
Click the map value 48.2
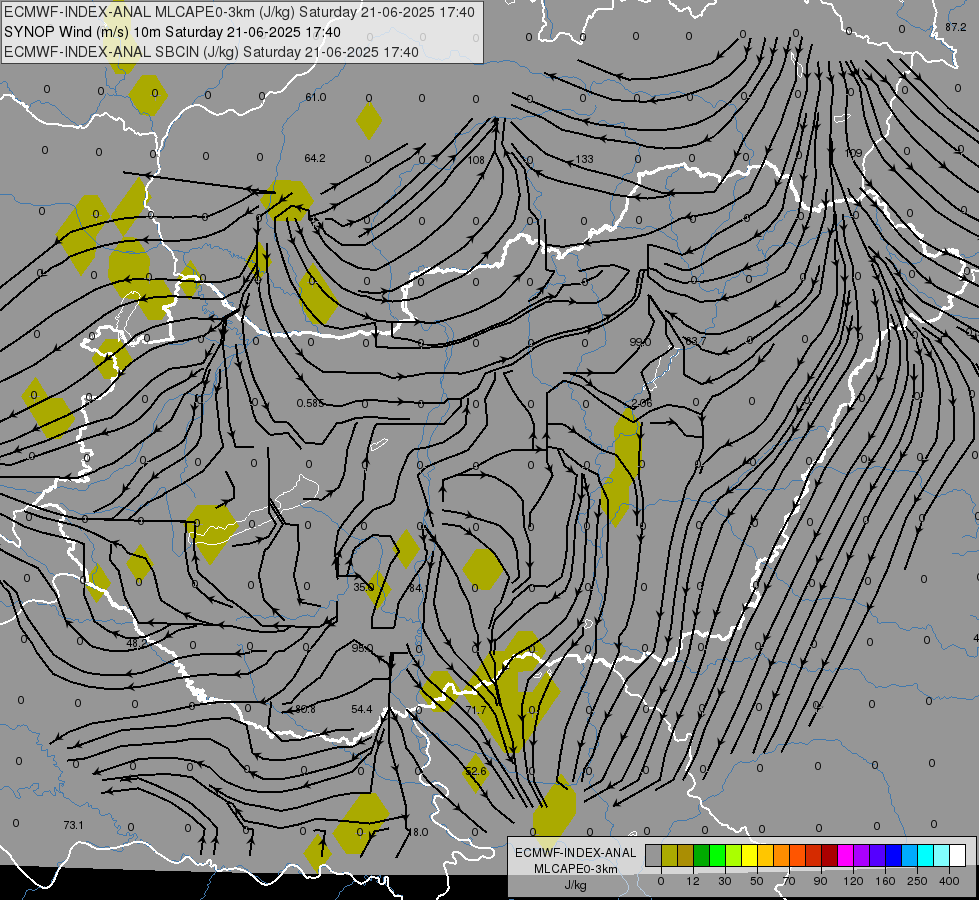click(137, 643)
